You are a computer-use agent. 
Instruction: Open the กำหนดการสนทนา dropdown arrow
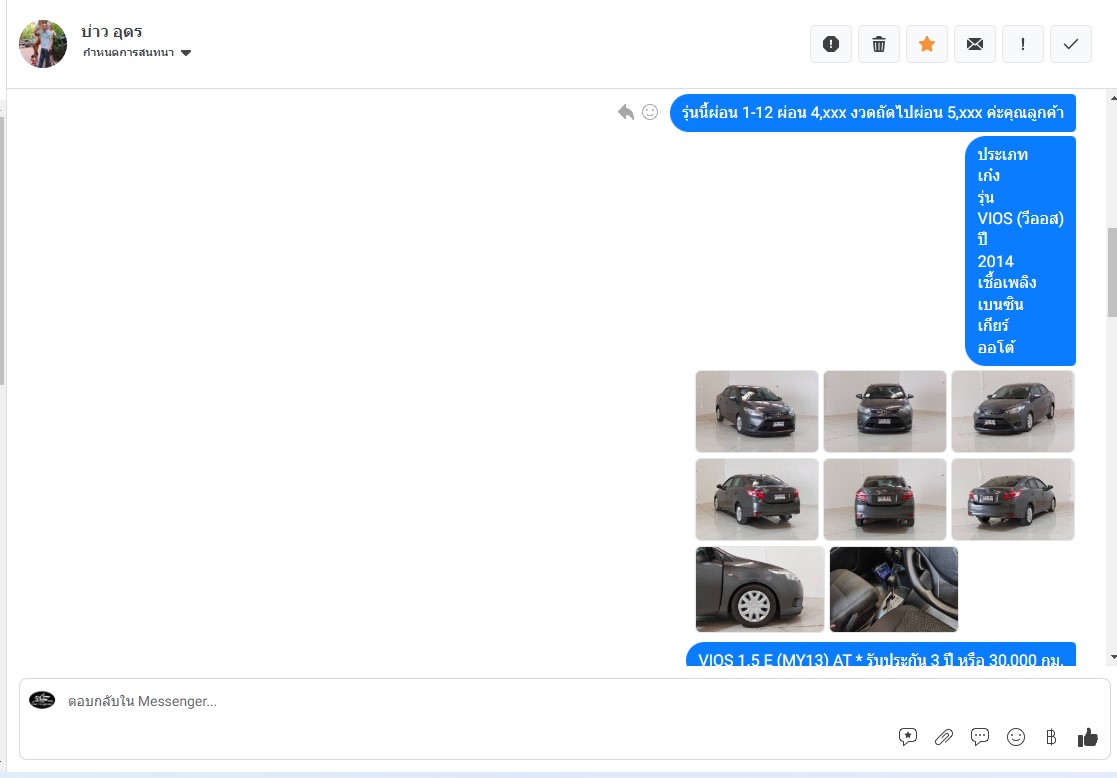(186, 53)
